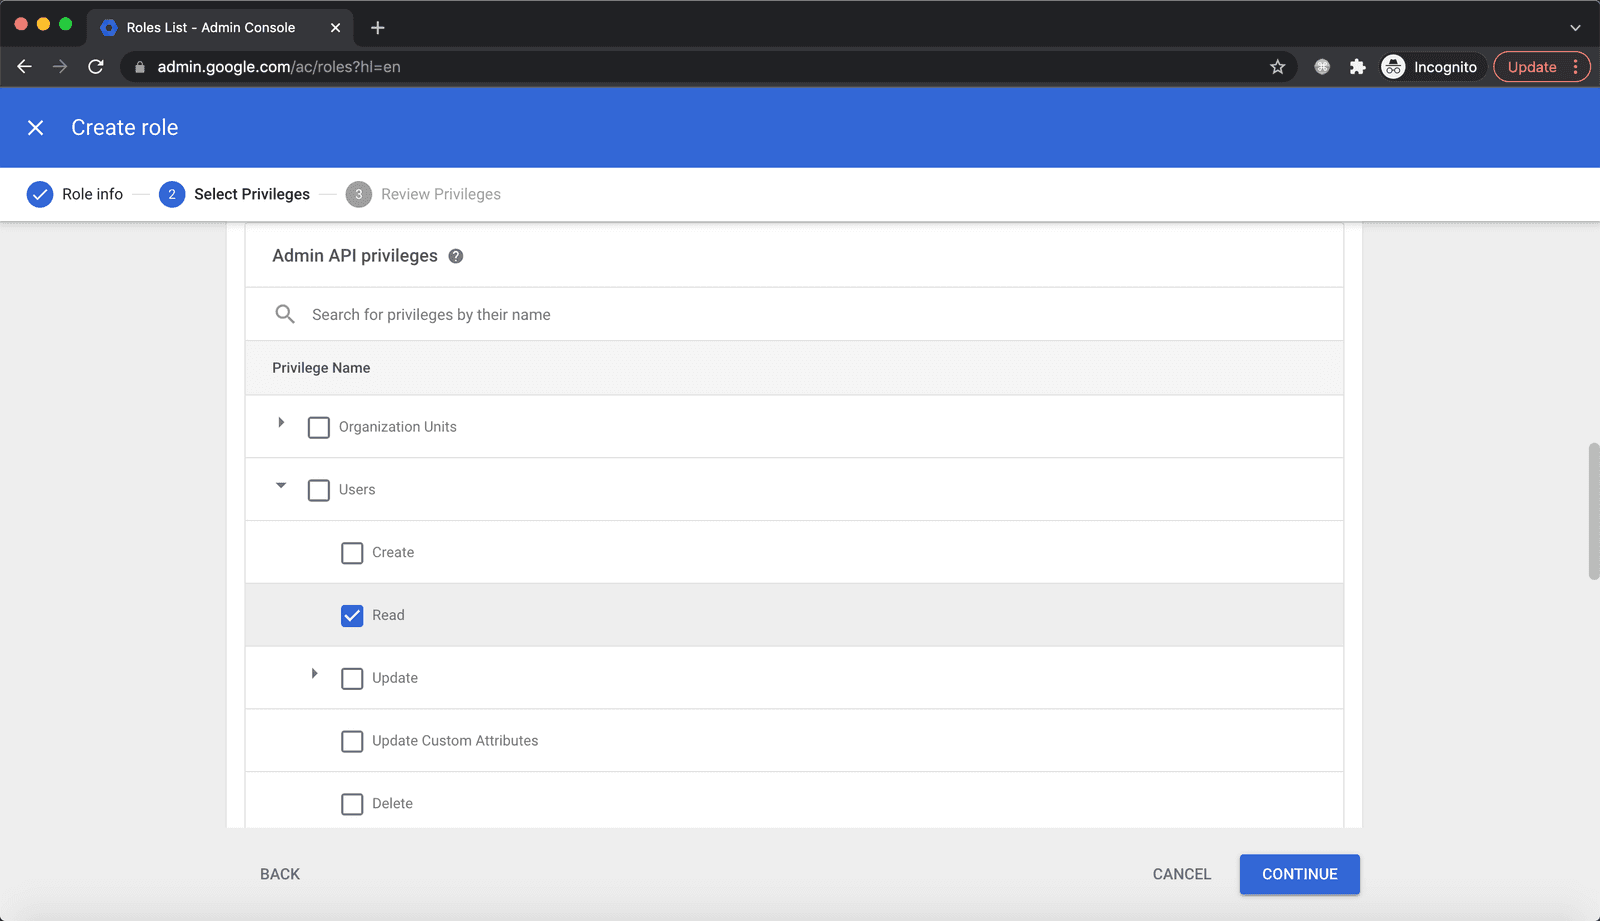Click the Incognito profile icon
Screen dimensions: 1600x921
tap(1393, 67)
